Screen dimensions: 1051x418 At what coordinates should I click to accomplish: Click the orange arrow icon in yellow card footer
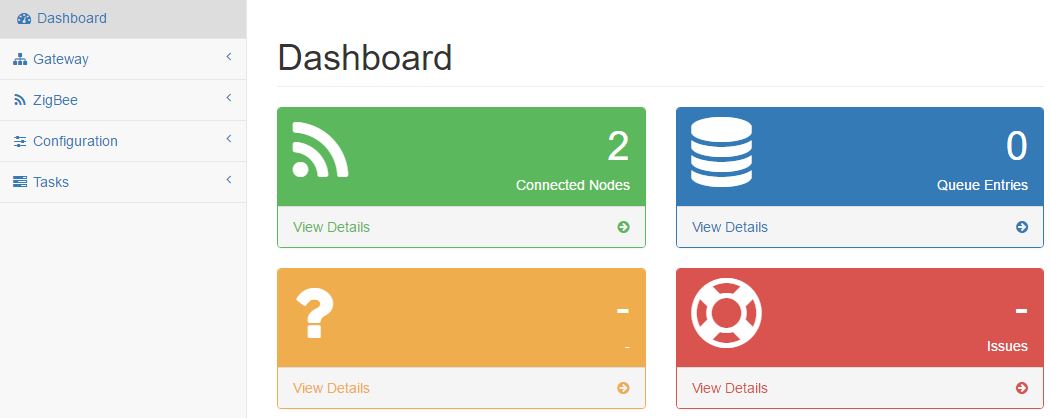click(x=623, y=388)
